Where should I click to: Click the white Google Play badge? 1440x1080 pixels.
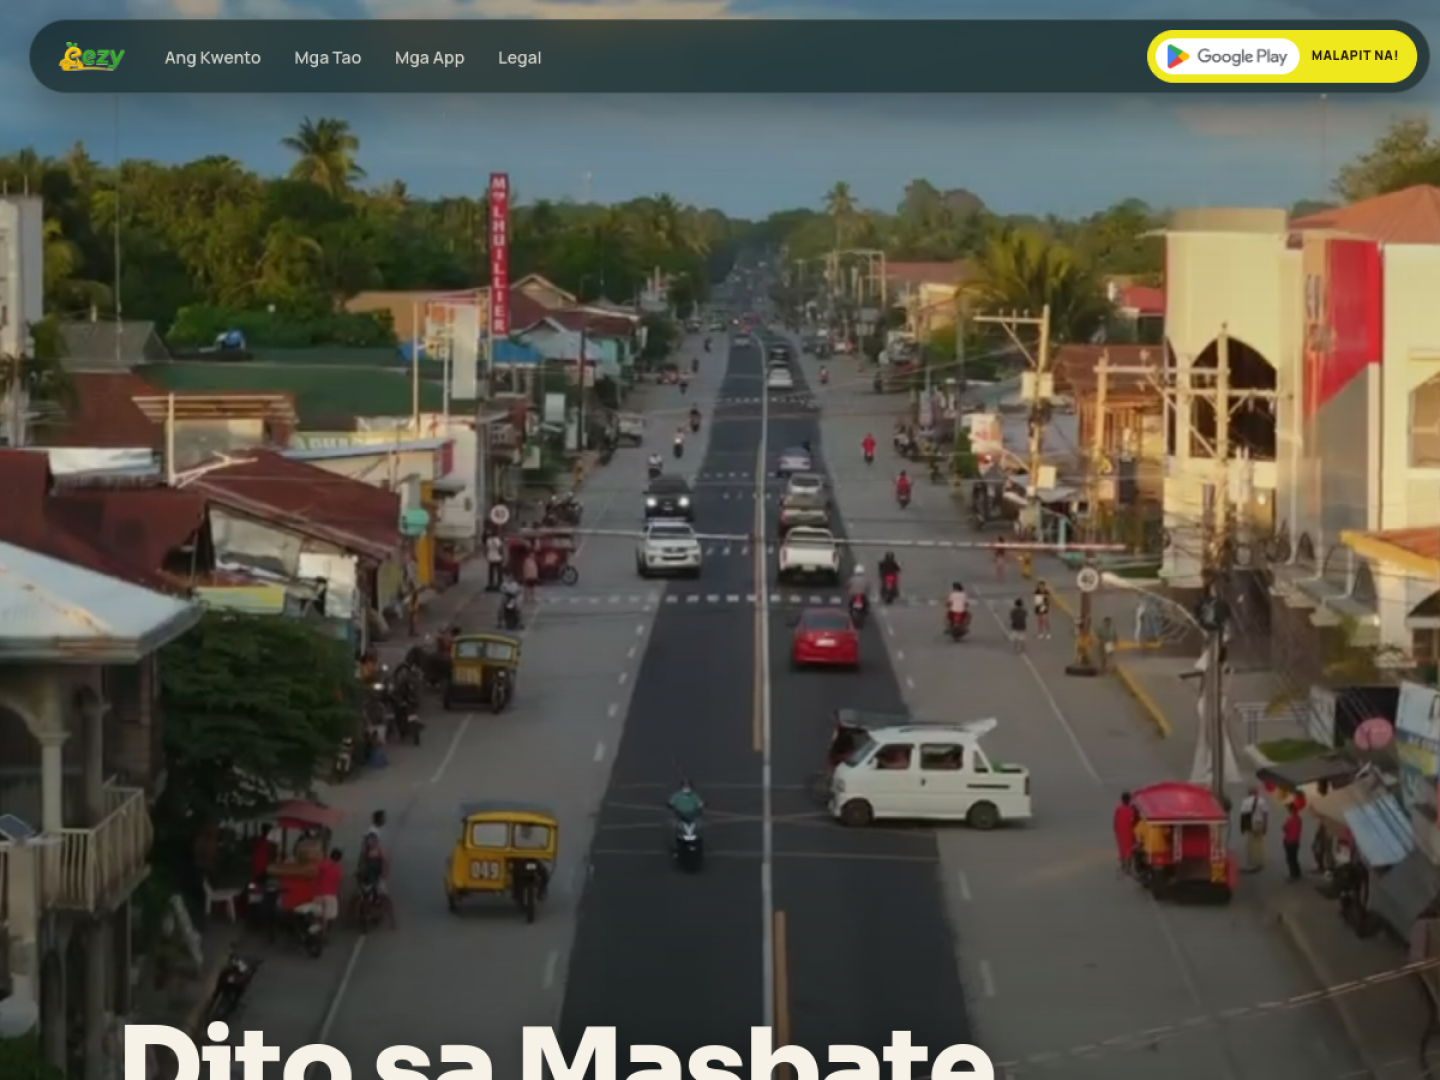point(1227,56)
